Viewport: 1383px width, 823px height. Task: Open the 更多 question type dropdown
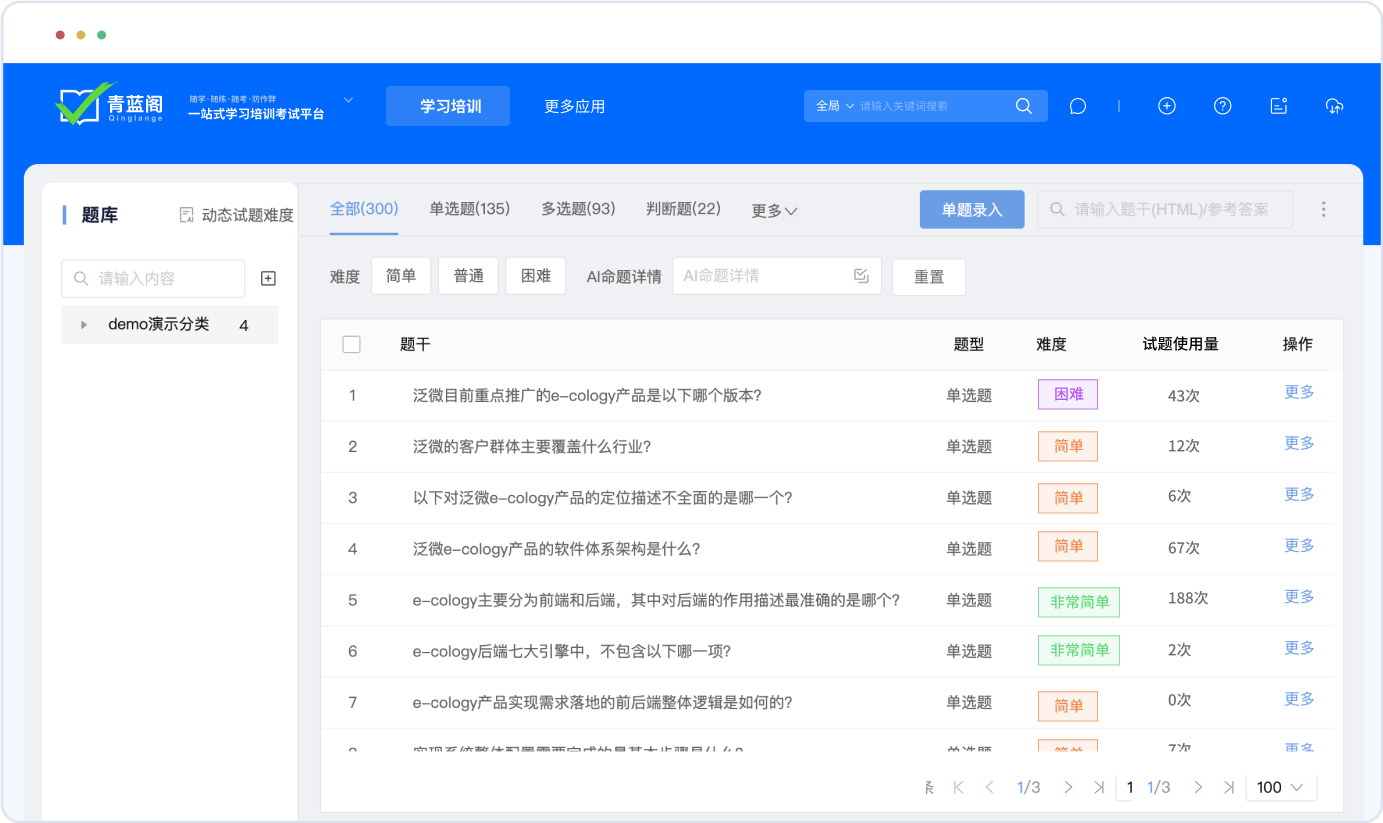774,211
